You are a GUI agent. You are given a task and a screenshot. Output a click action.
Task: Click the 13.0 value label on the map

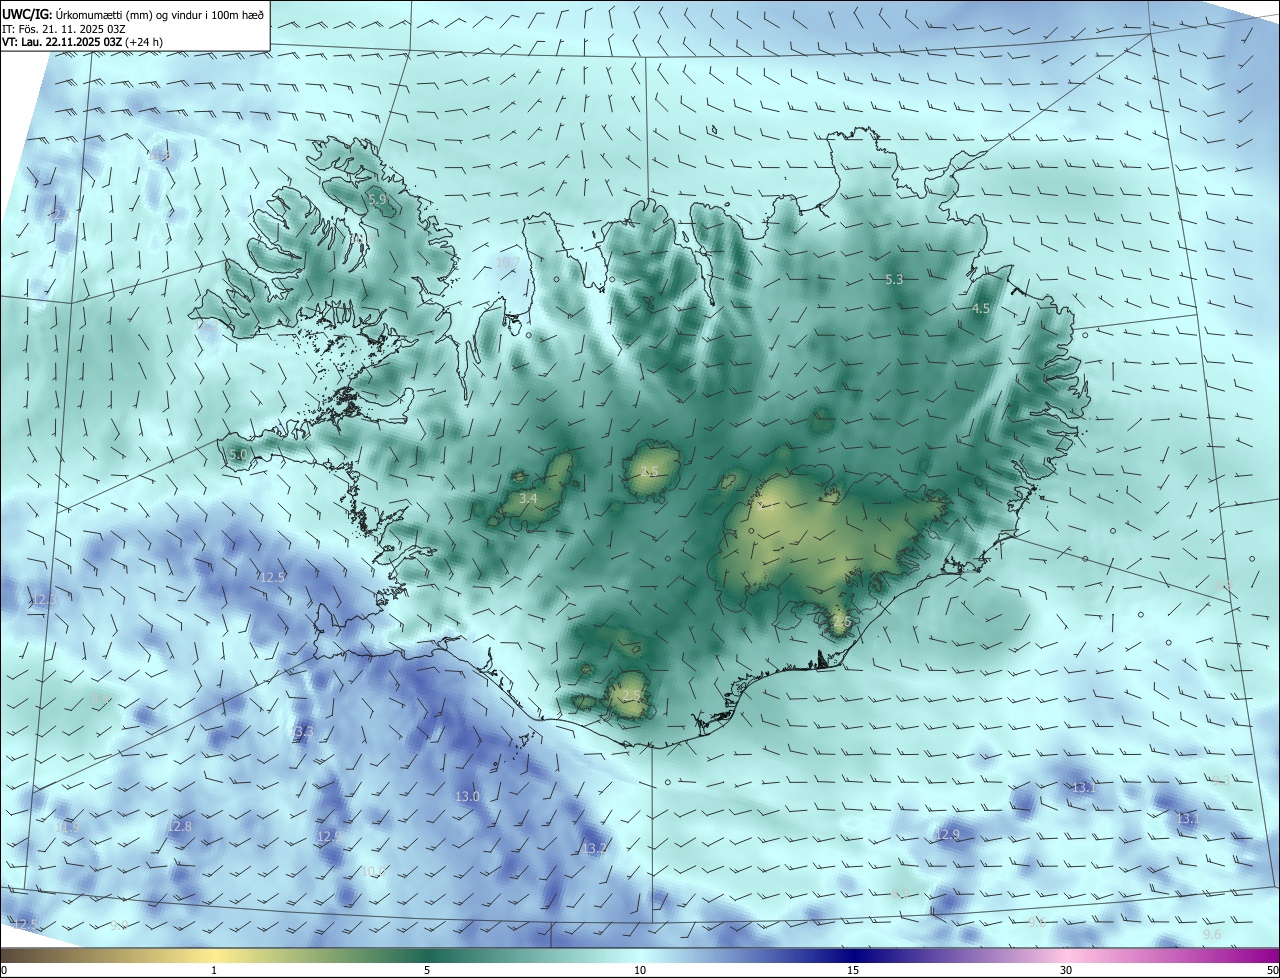coord(468,797)
